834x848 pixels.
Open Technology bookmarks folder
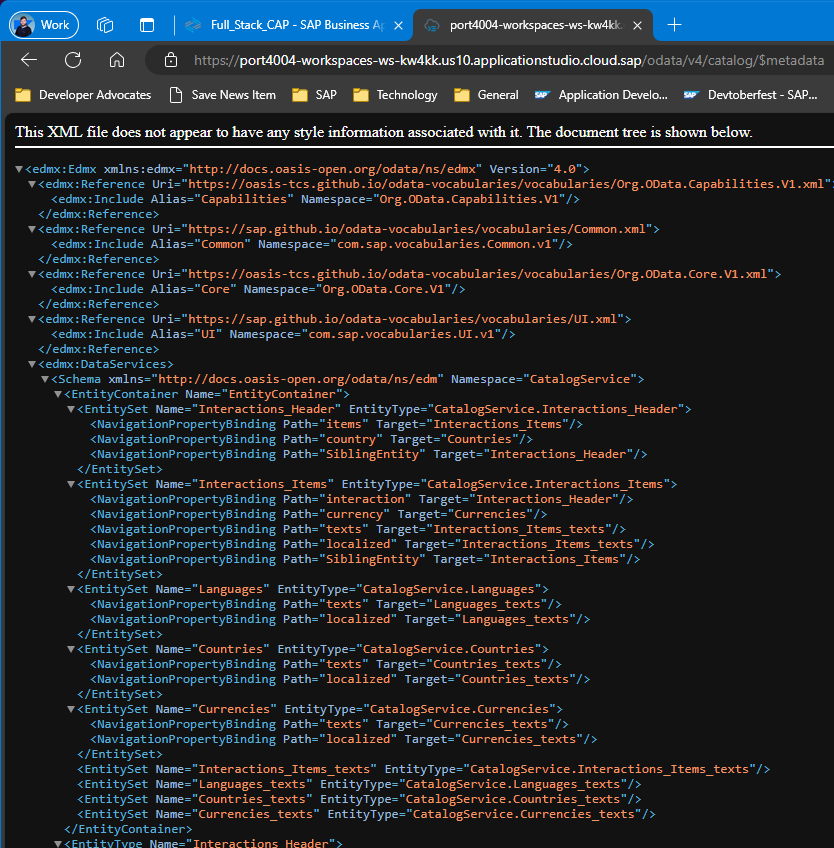pos(395,95)
